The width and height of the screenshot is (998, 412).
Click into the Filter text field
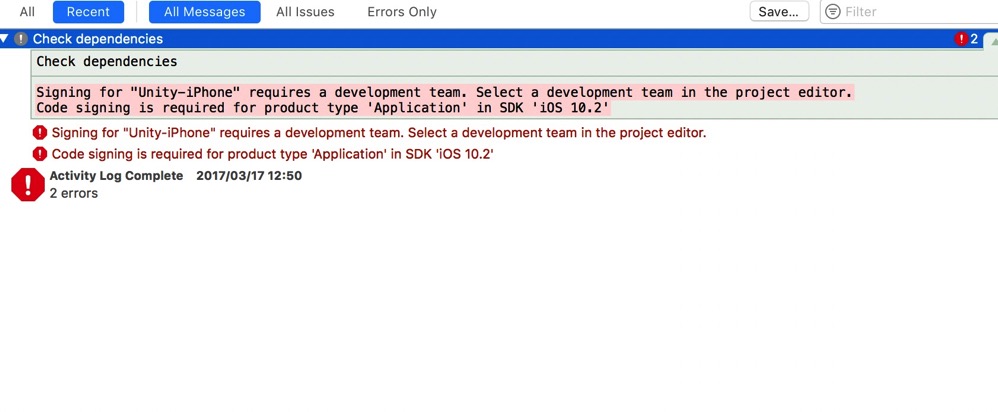[x=910, y=12]
